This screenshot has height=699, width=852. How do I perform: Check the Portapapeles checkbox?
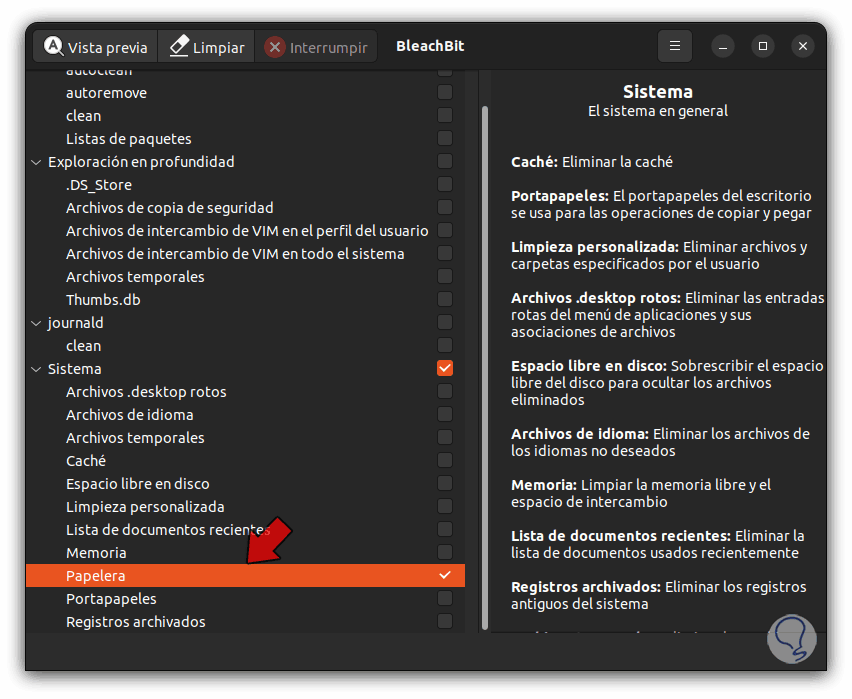pos(445,598)
